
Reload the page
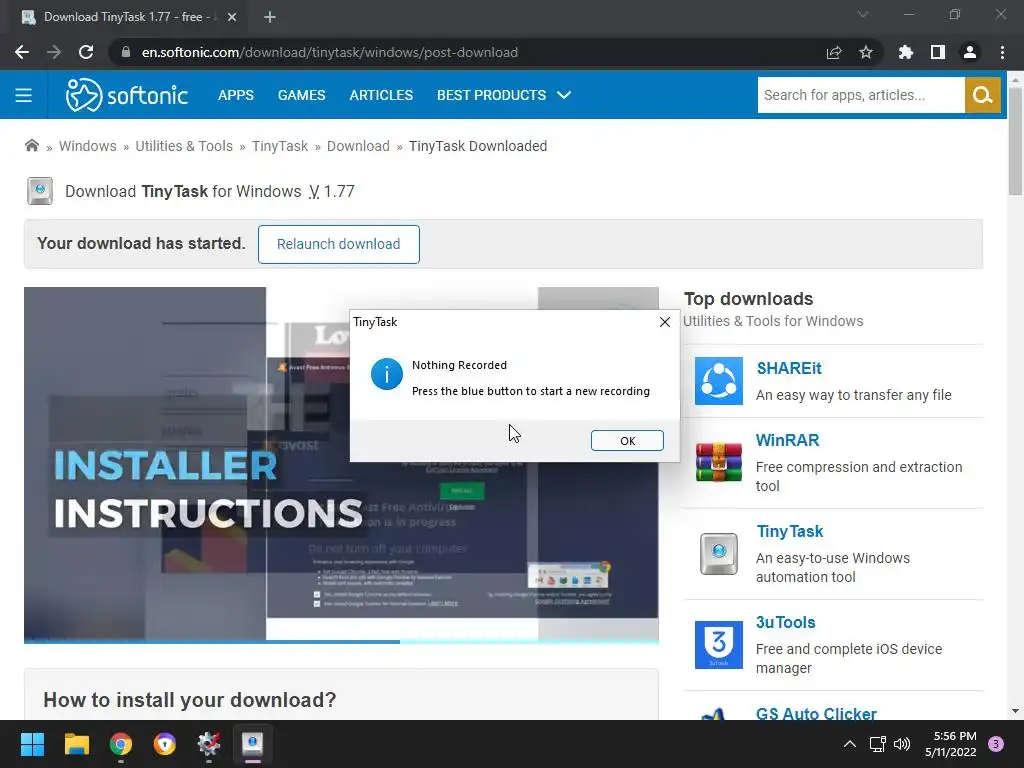(86, 52)
